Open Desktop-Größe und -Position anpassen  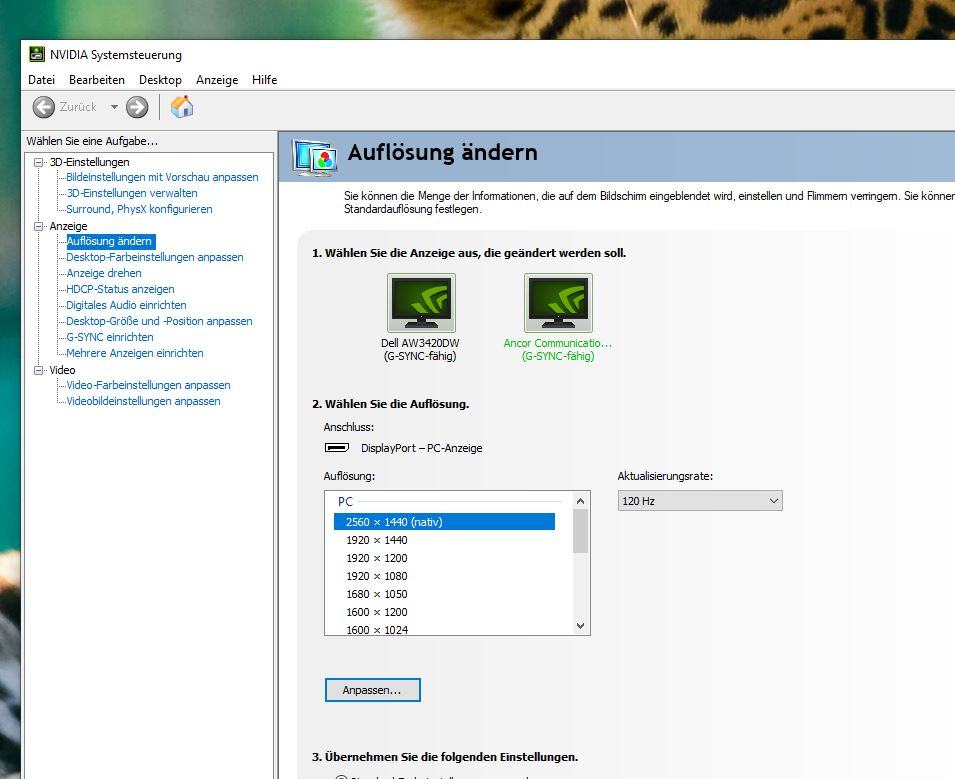[159, 321]
